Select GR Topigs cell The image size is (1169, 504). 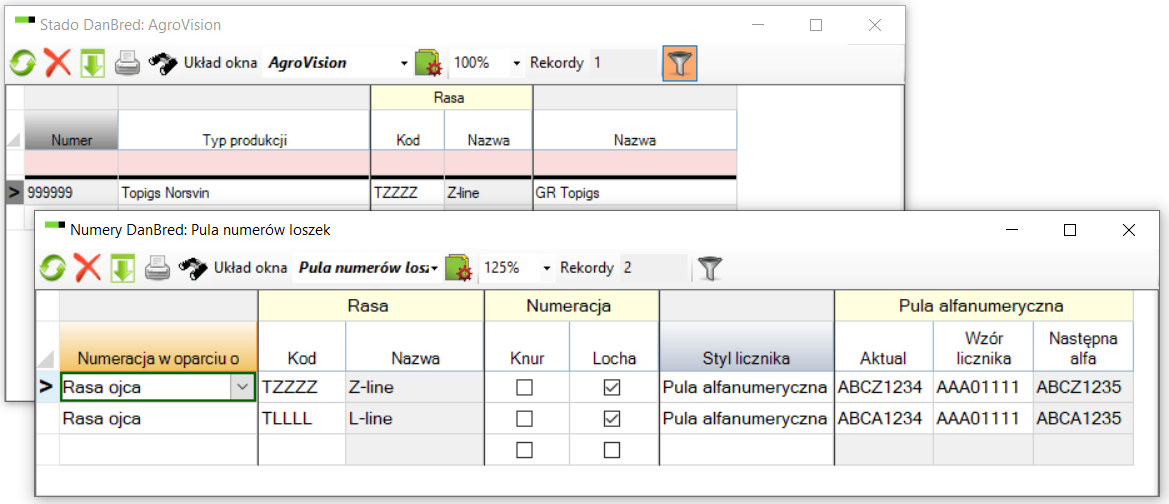[x=634, y=192]
